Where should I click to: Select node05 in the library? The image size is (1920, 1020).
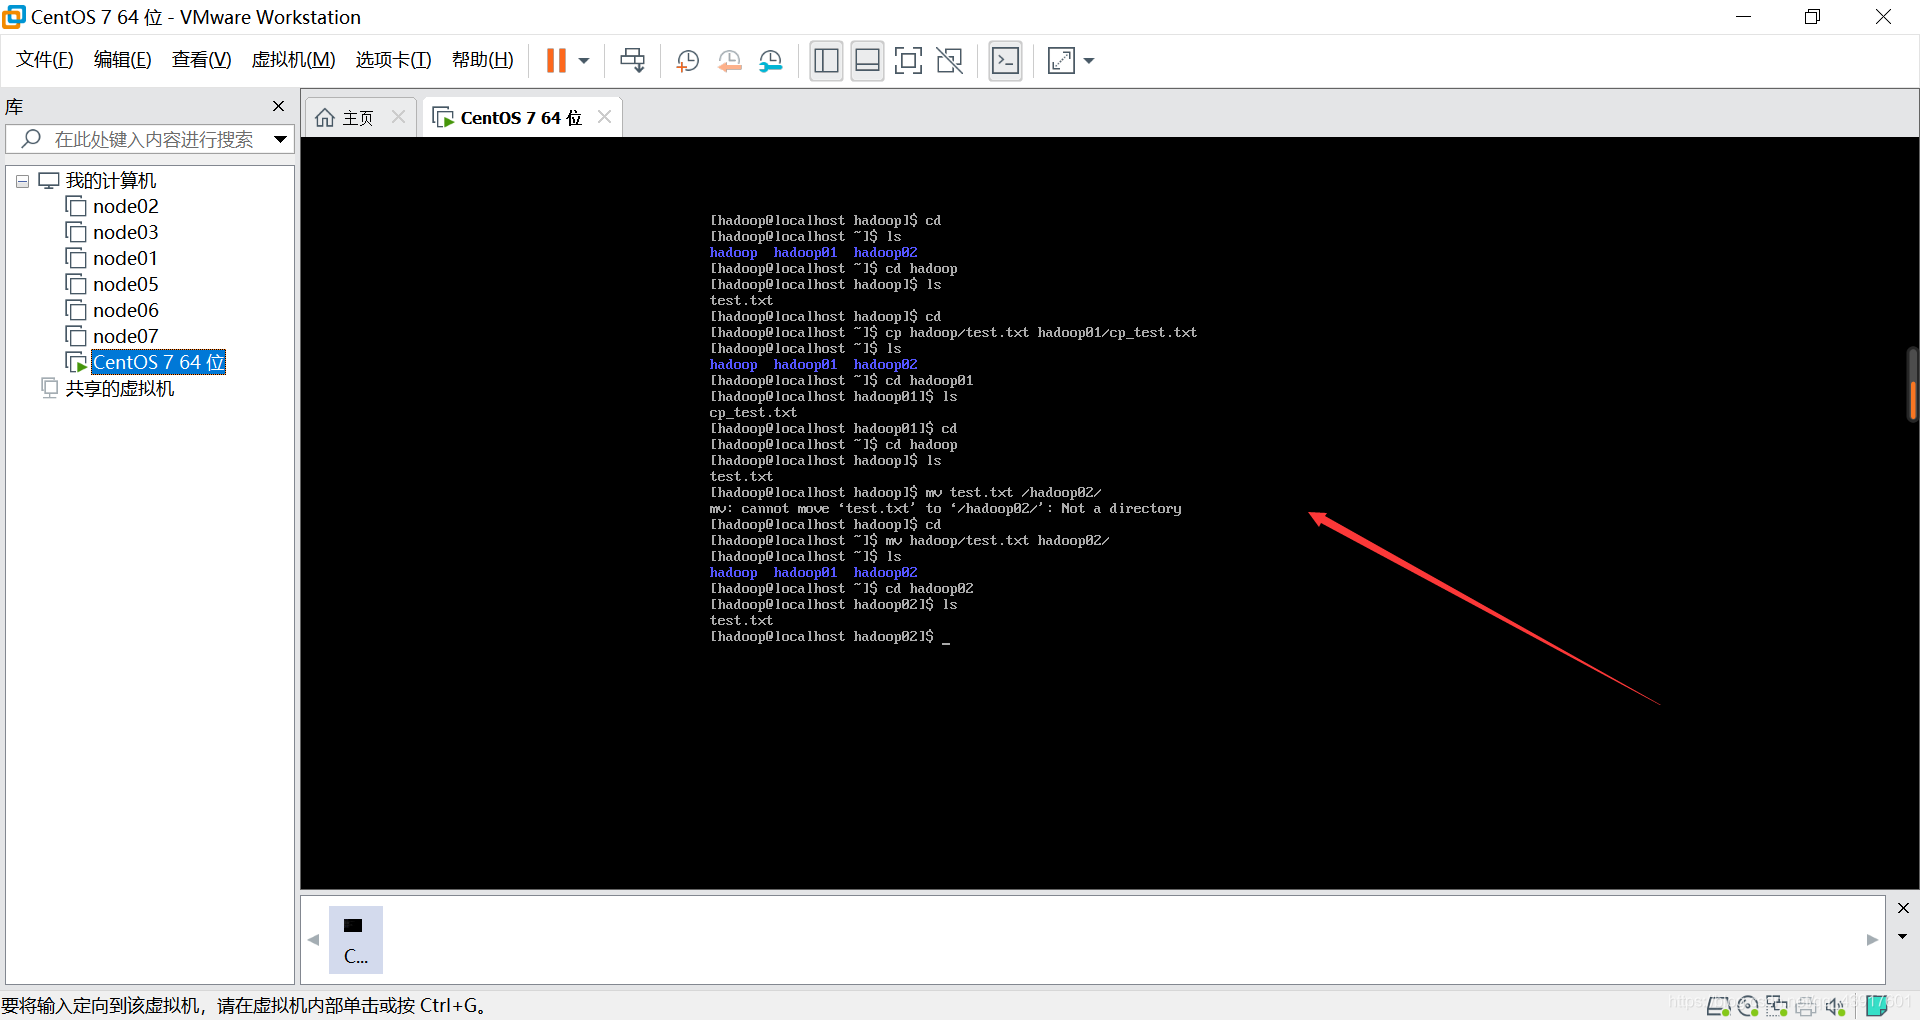tap(125, 285)
